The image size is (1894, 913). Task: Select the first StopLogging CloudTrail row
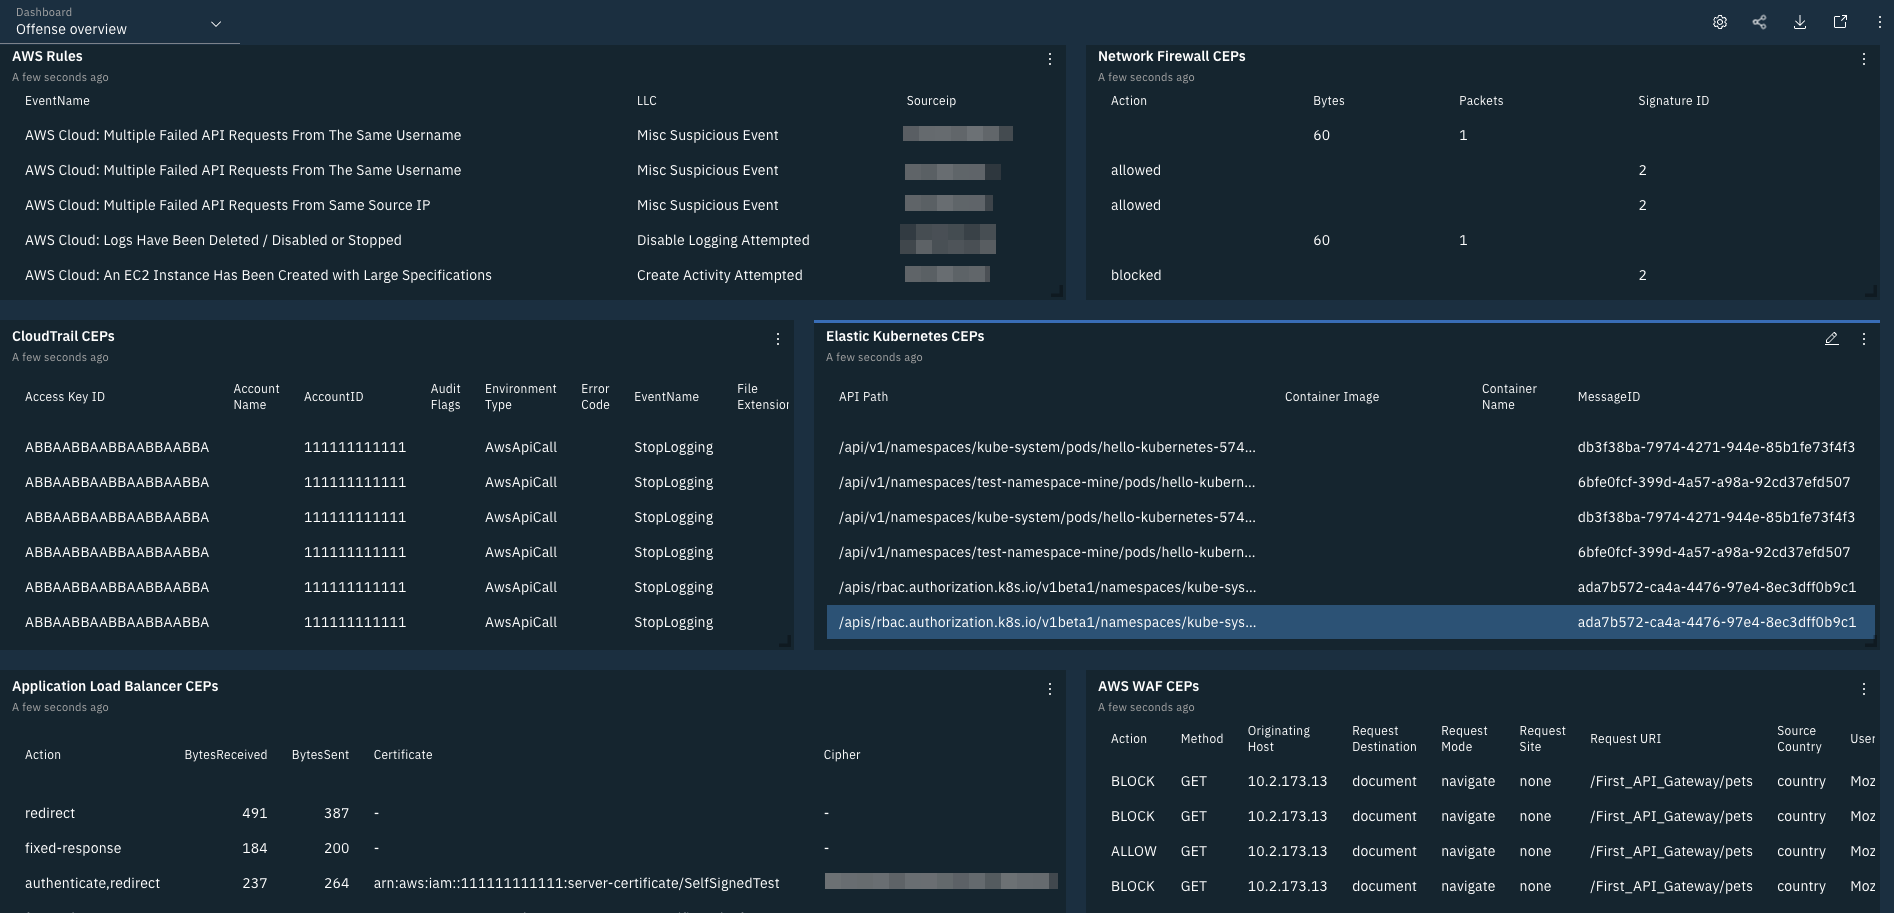click(x=400, y=447)
